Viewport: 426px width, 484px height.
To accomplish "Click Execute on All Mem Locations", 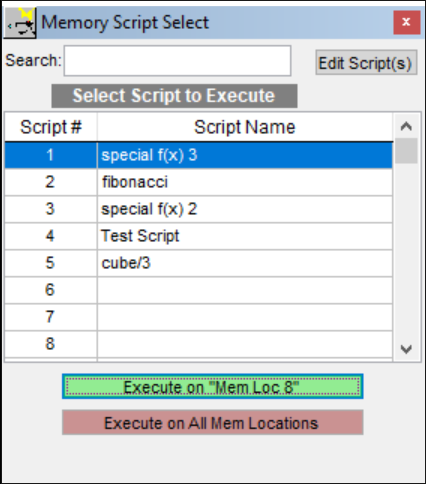I will coord(212,423).
